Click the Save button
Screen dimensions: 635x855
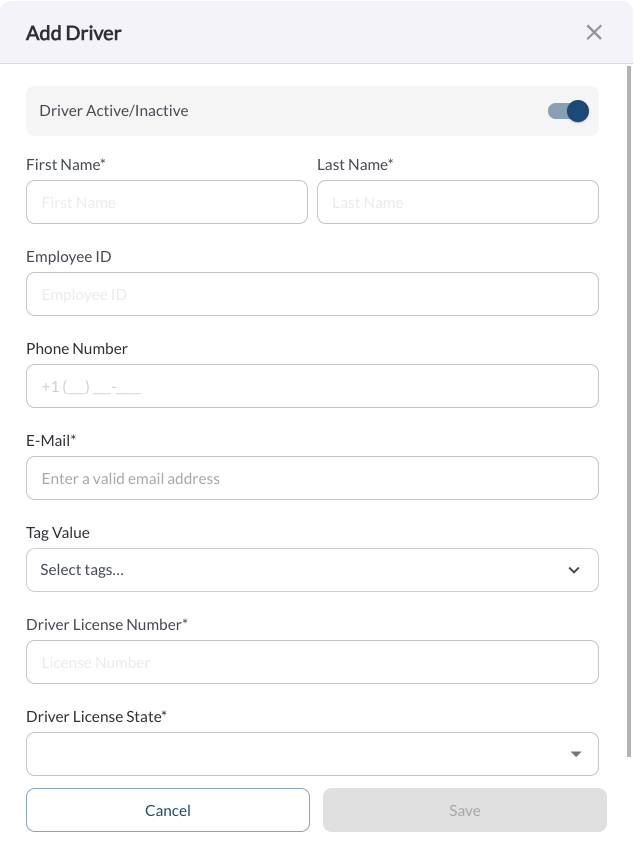[x=464, y=810]
